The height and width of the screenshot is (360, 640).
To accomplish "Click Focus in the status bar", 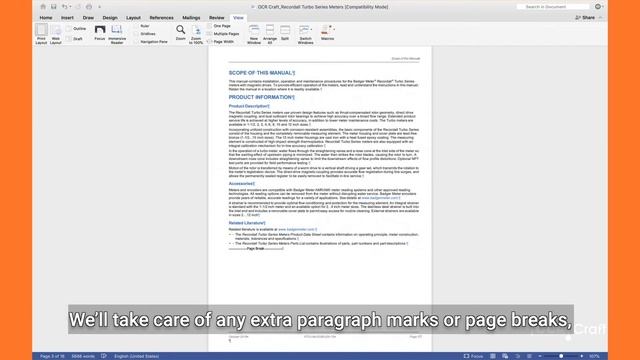I will point(473,356).
